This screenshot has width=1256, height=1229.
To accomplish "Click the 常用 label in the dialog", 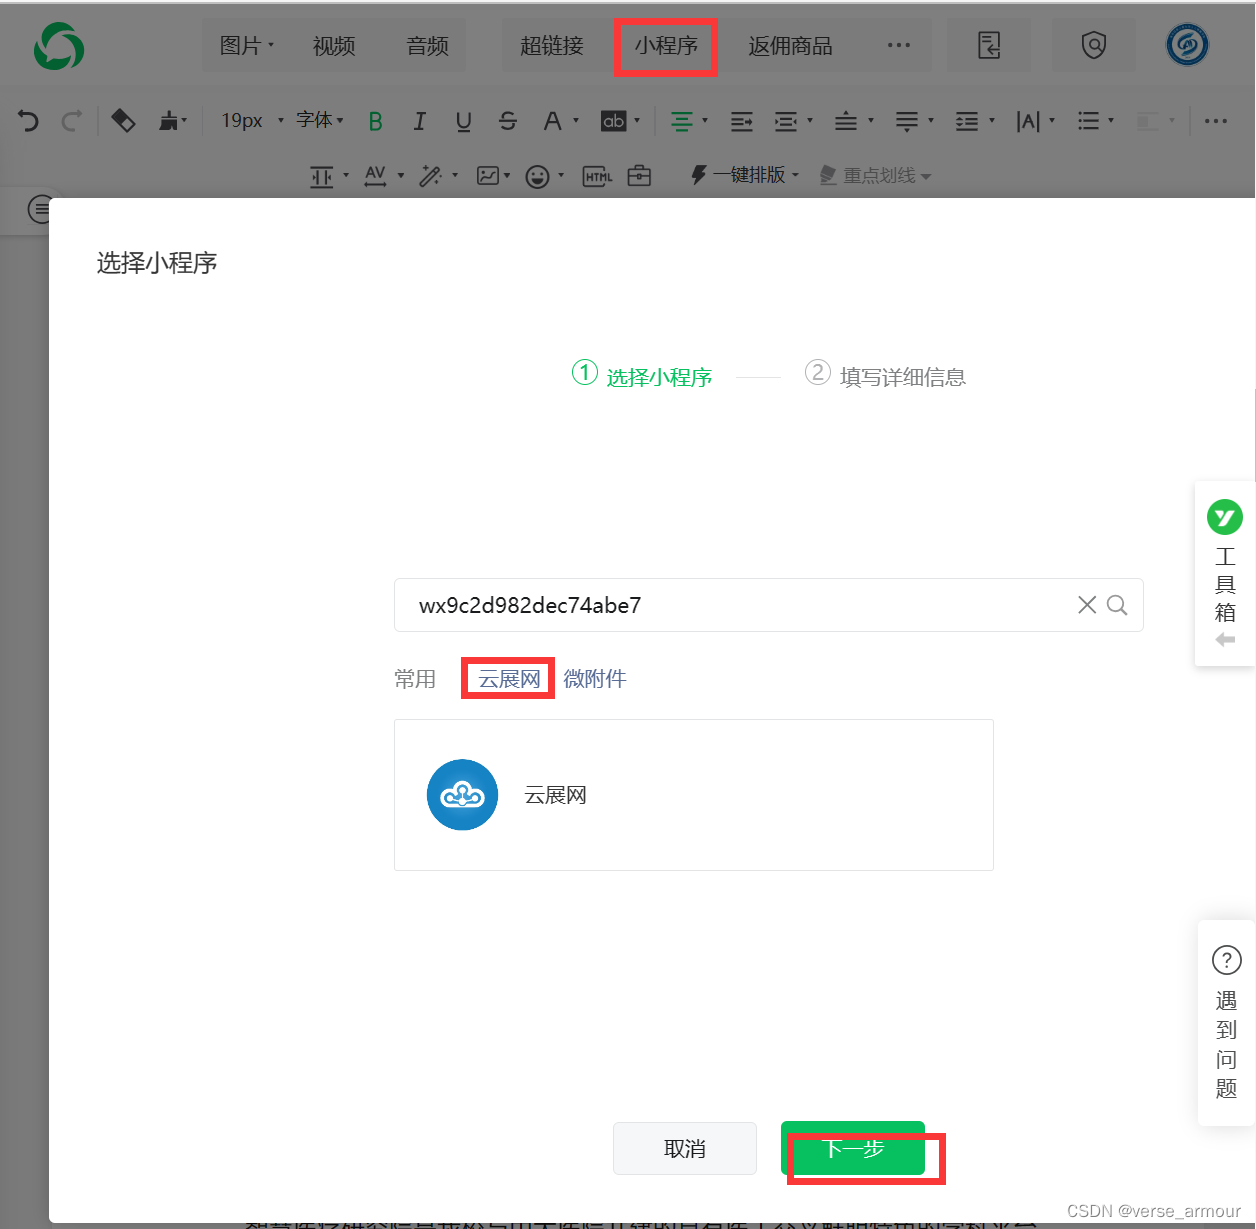I will coord(415,679).
